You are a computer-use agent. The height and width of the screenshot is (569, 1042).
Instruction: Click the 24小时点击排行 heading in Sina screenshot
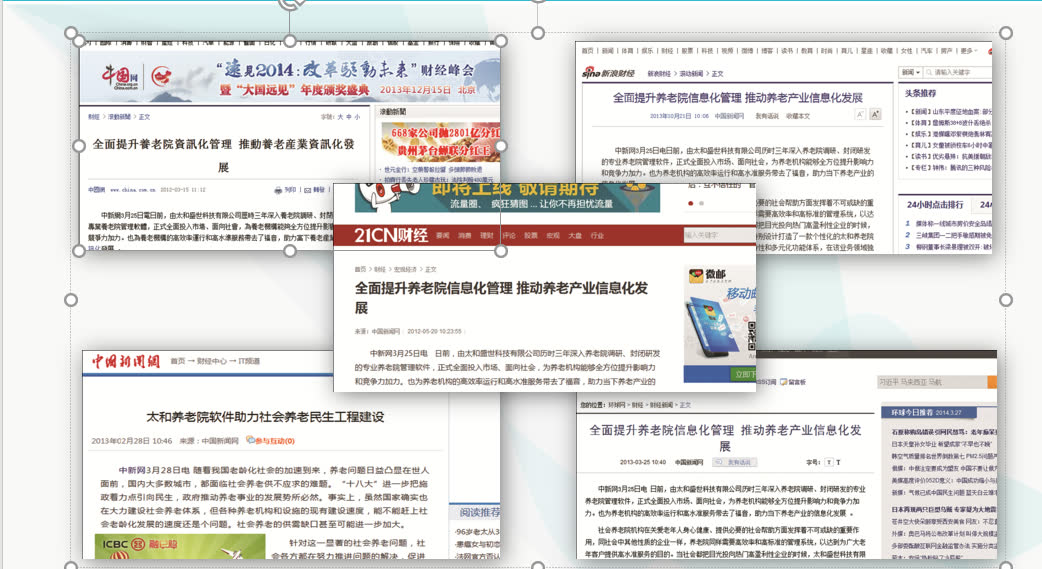pyautogui.click(x=935, y=205)
